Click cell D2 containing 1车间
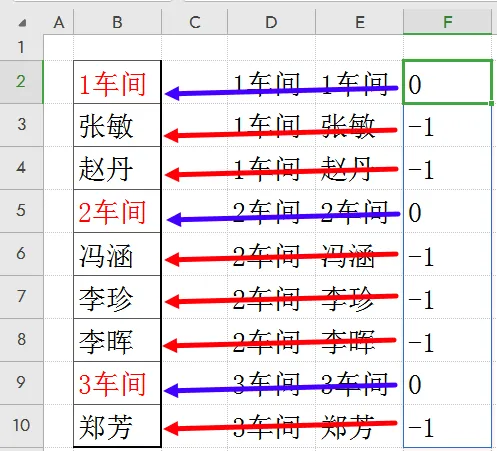Image resolution: width=497 pixels, height=451 pixels. click(x=271, y=82)
